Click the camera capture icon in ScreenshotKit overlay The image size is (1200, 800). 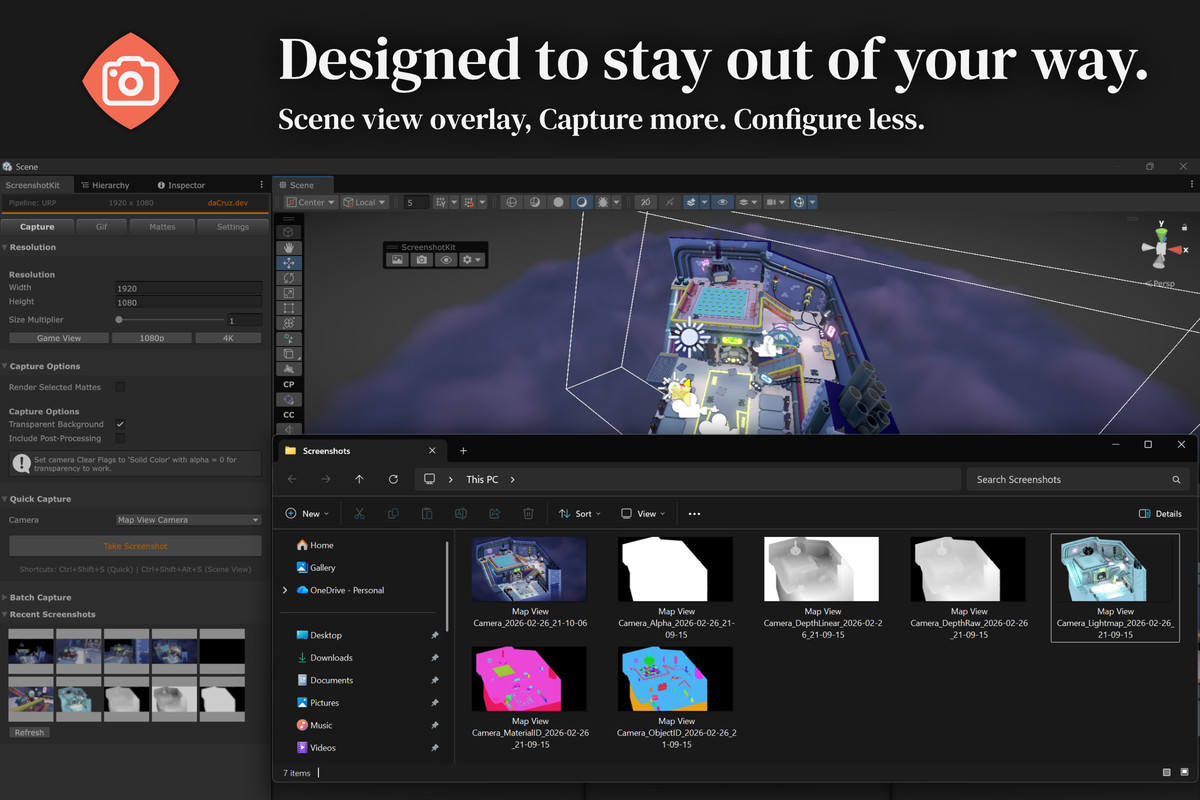coord(422,260)
